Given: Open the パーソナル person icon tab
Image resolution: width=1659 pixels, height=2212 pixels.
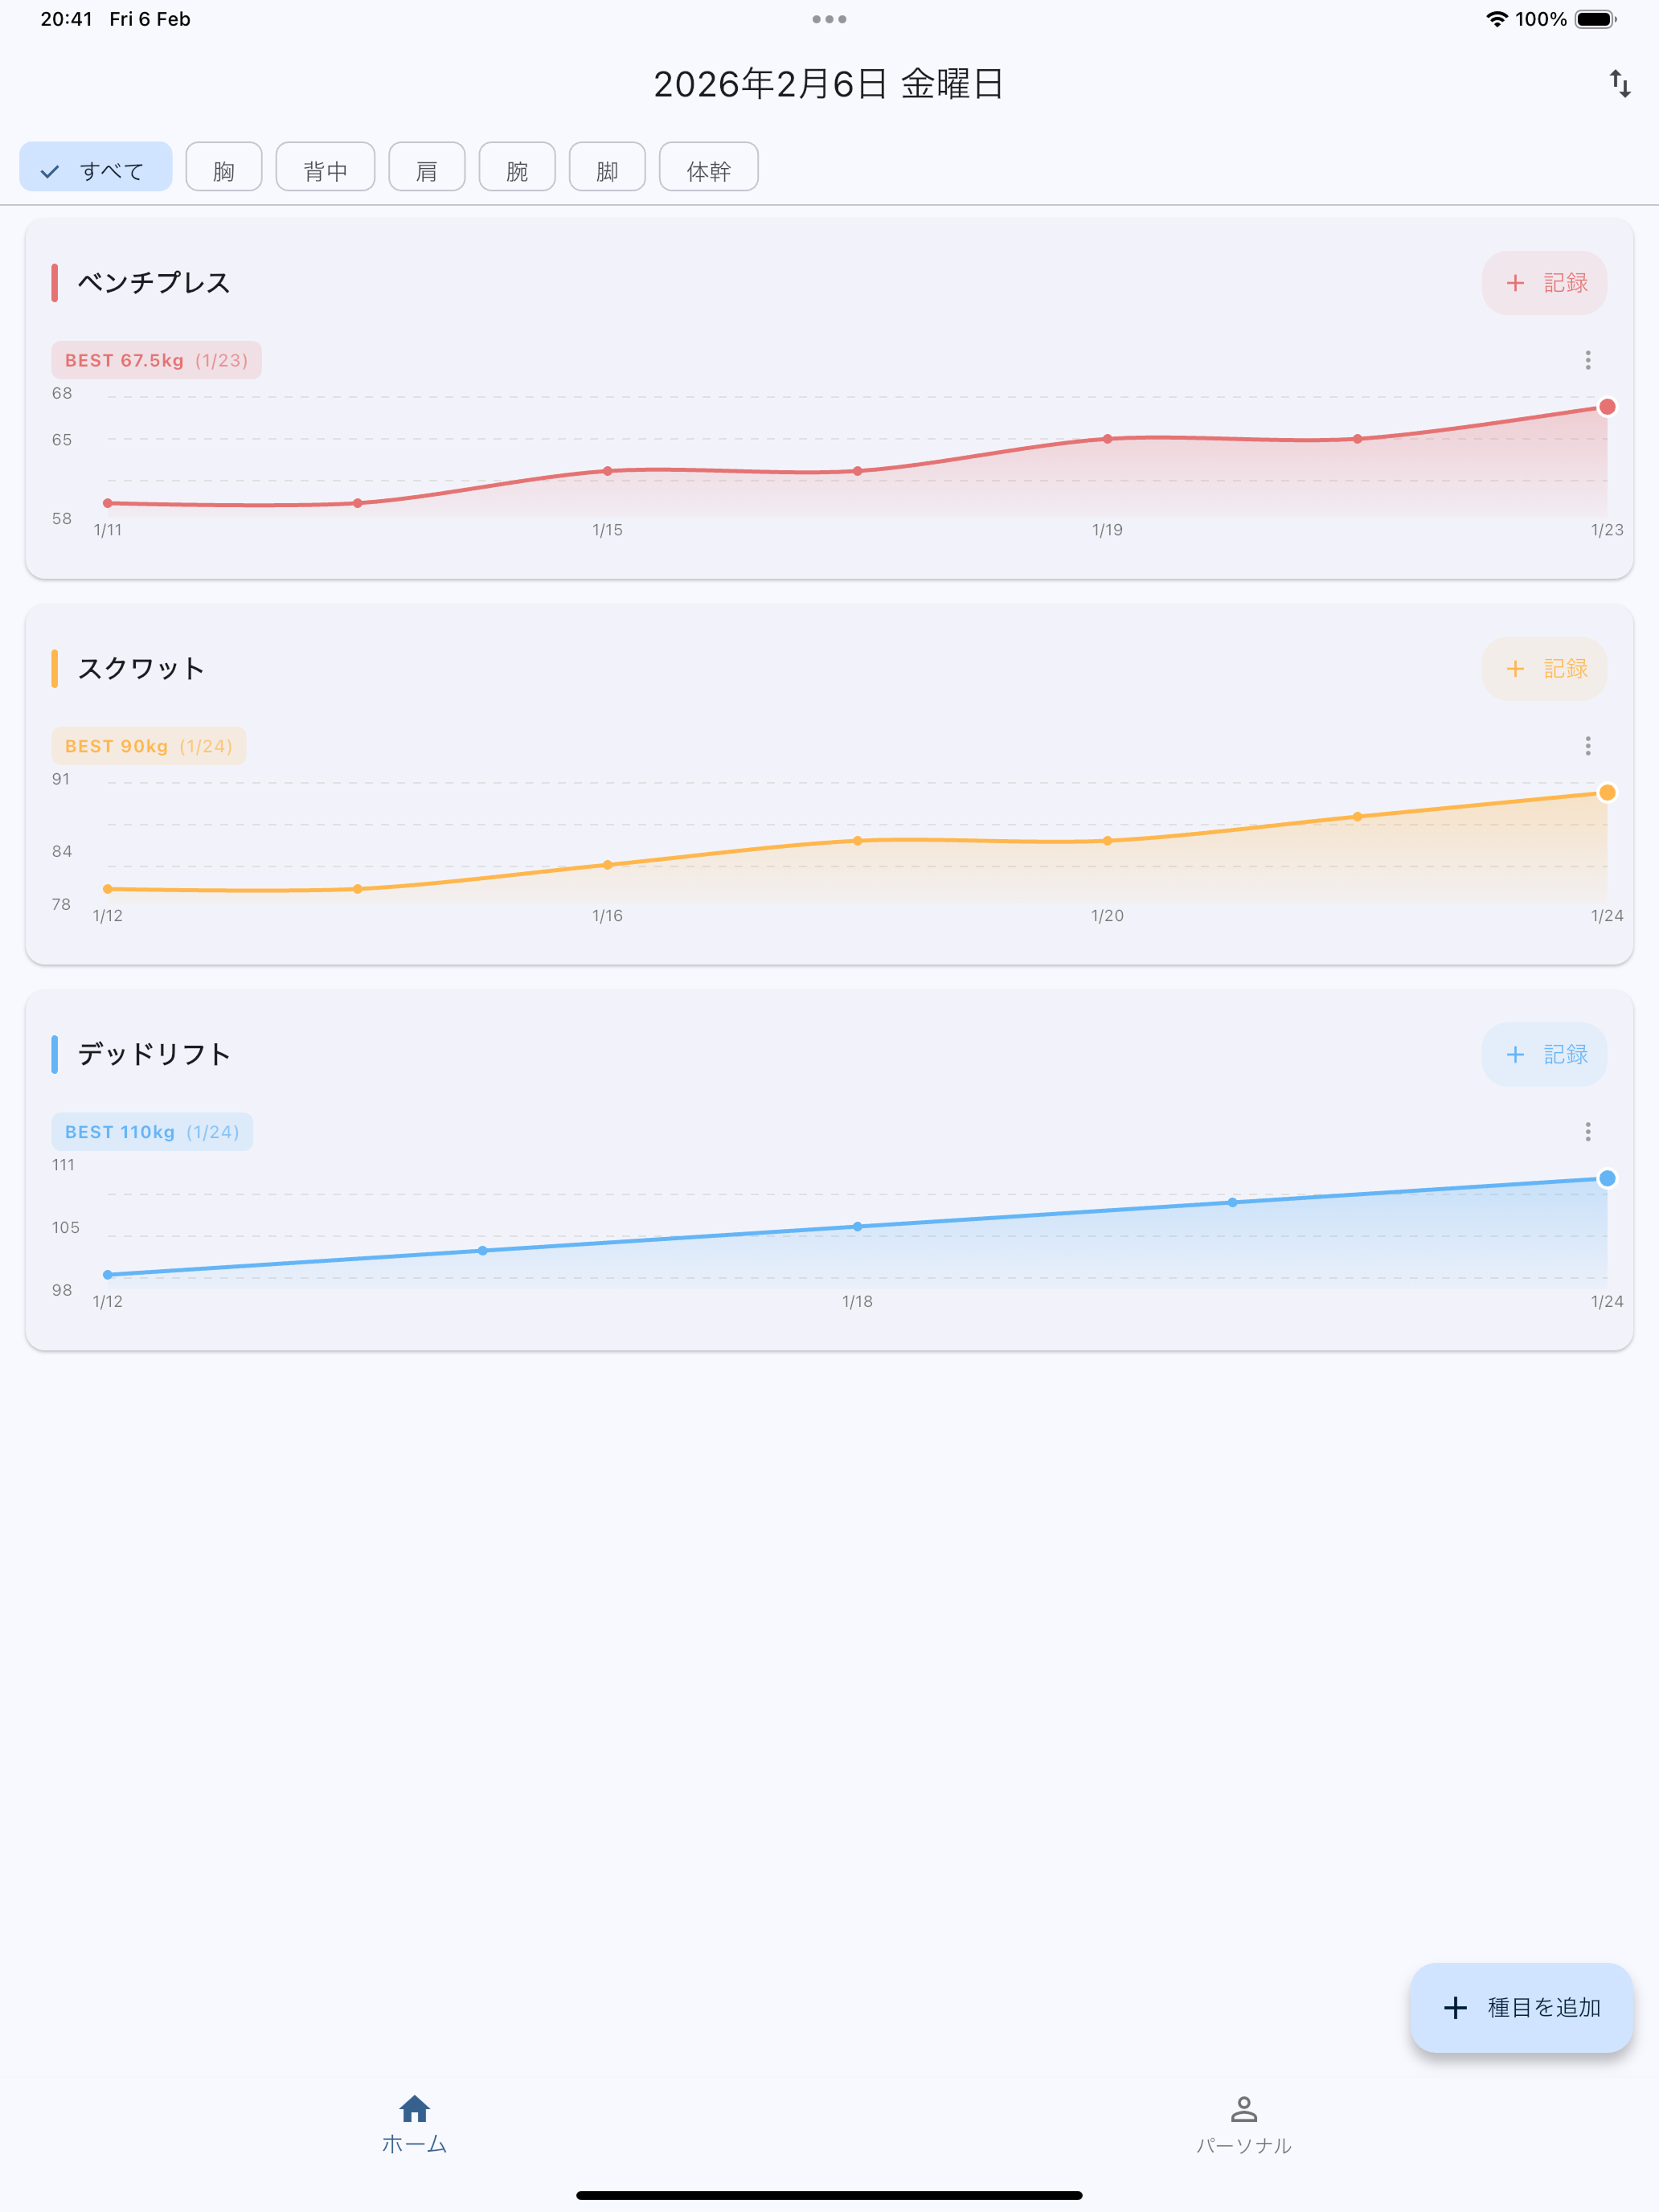Looking at the screenshot, I should click(x=1243, y=2109).
